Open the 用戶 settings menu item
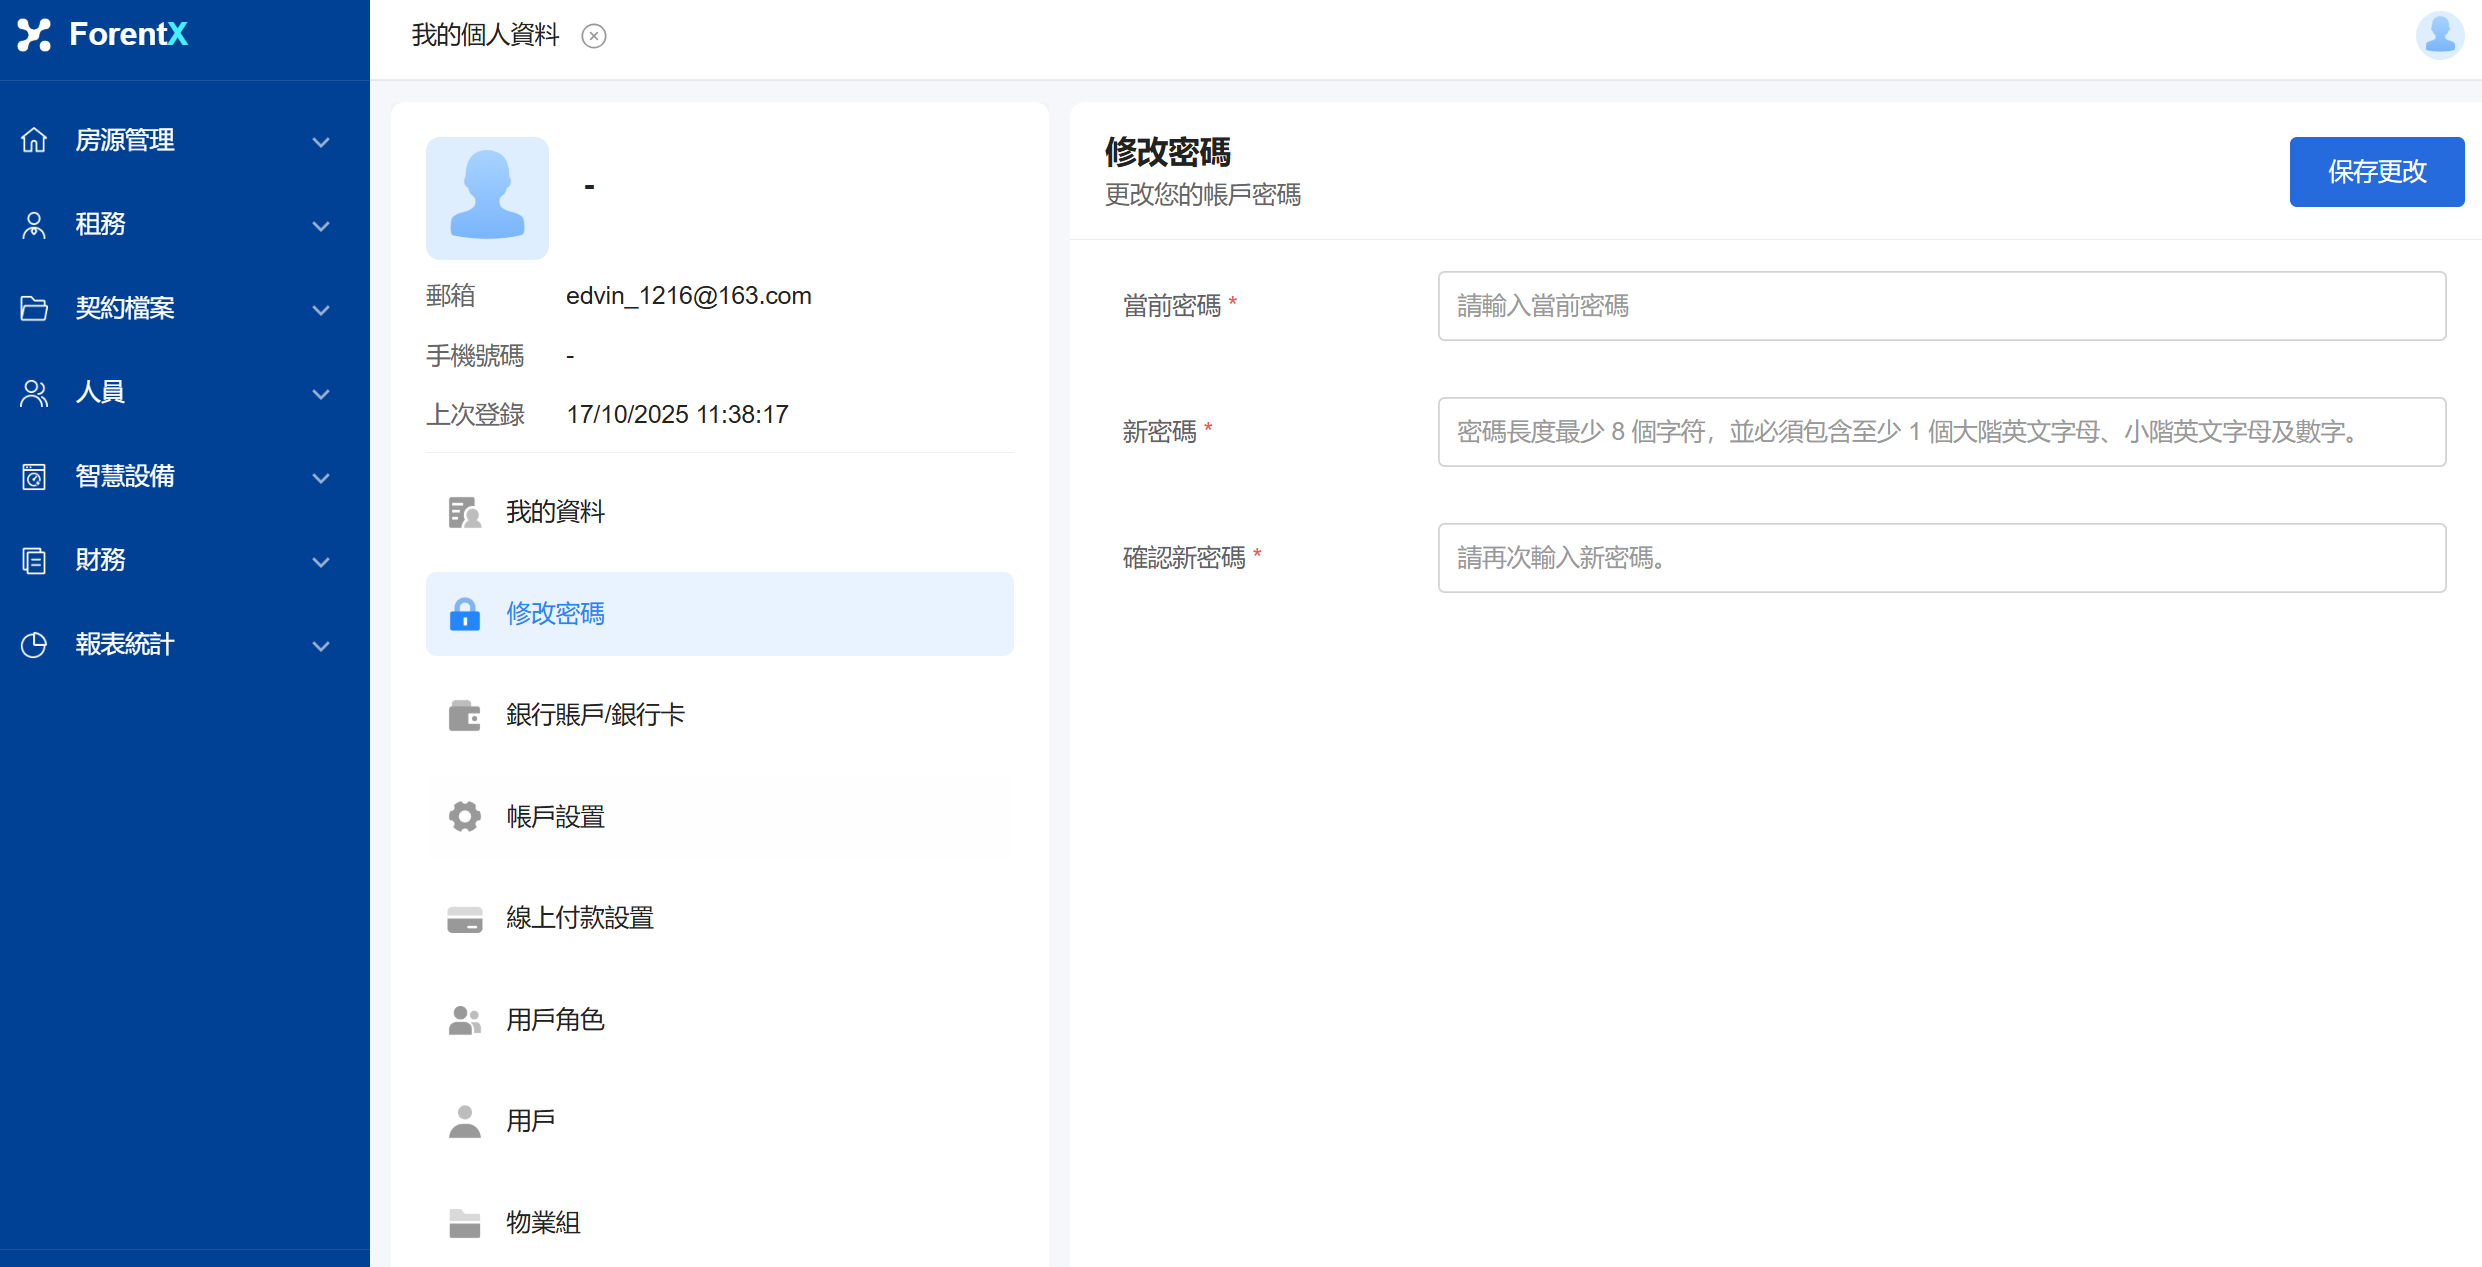The width and height of the screenshot is (2482, 1267). 530,1121
